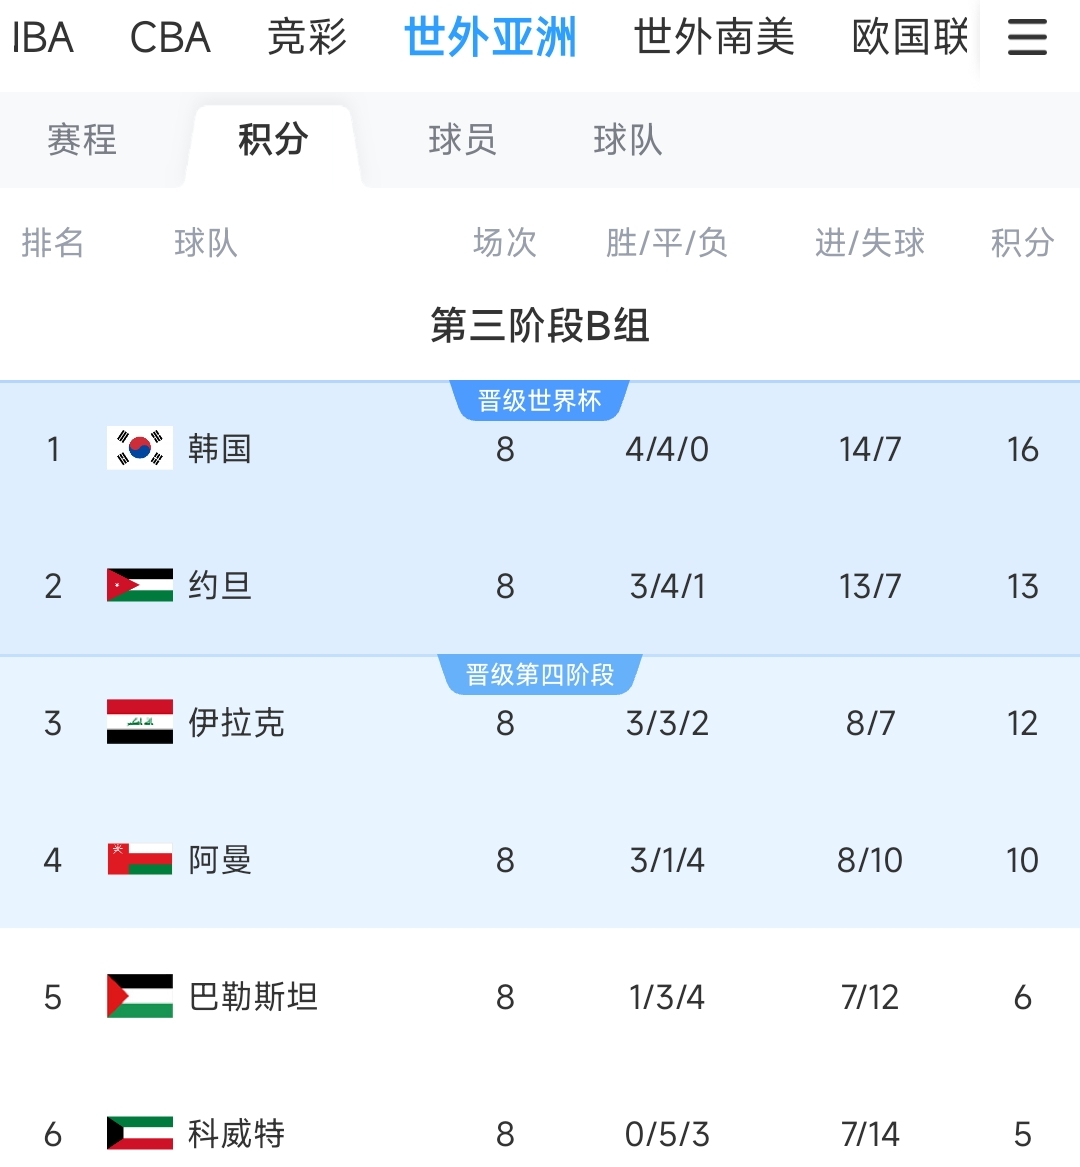
Task: Tap the Oman flag icon
Action: coord(140,859)
